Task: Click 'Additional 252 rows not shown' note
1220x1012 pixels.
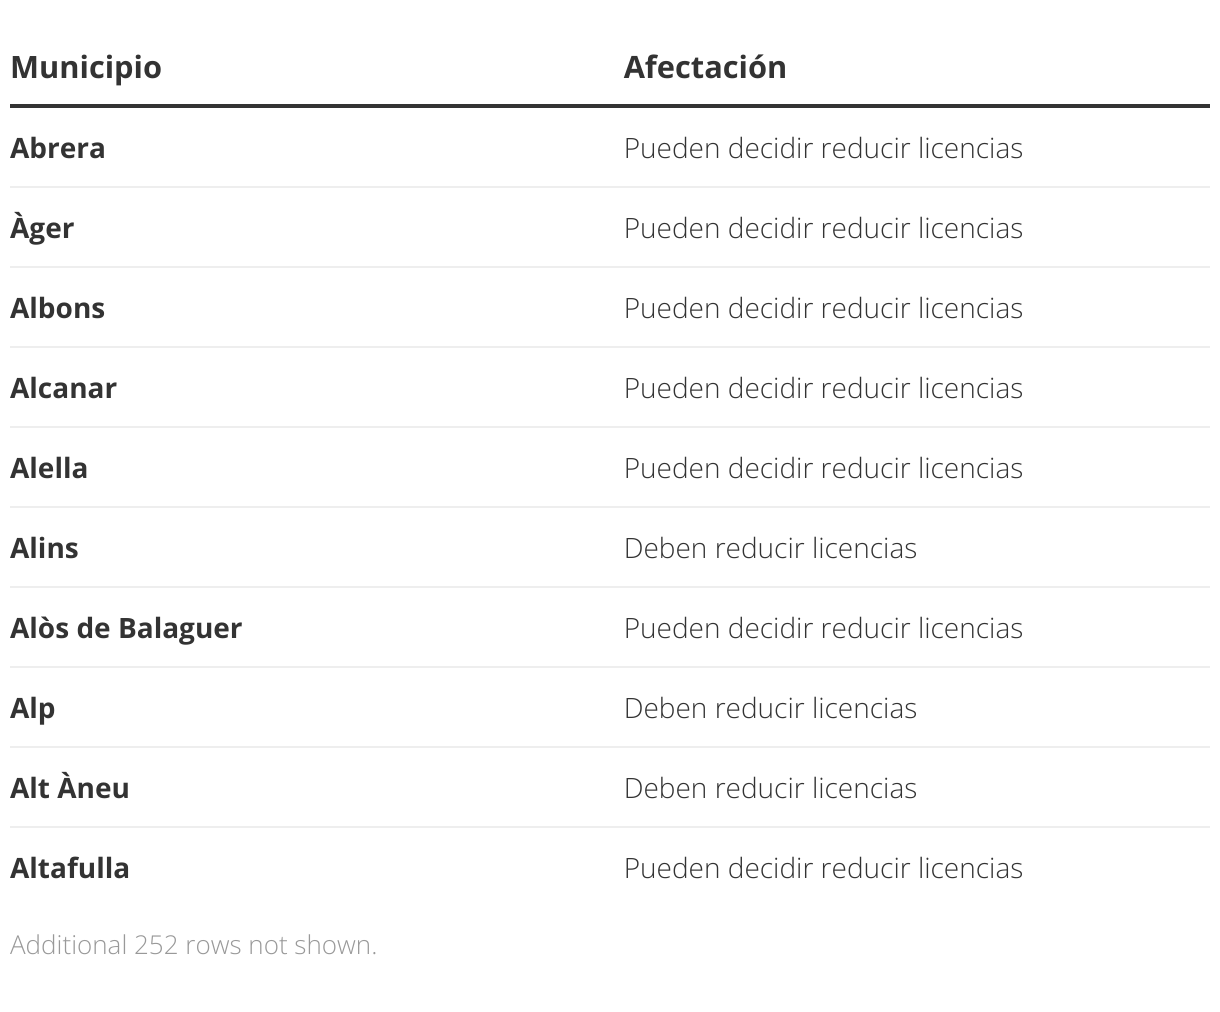Action: tap(193, 945)
